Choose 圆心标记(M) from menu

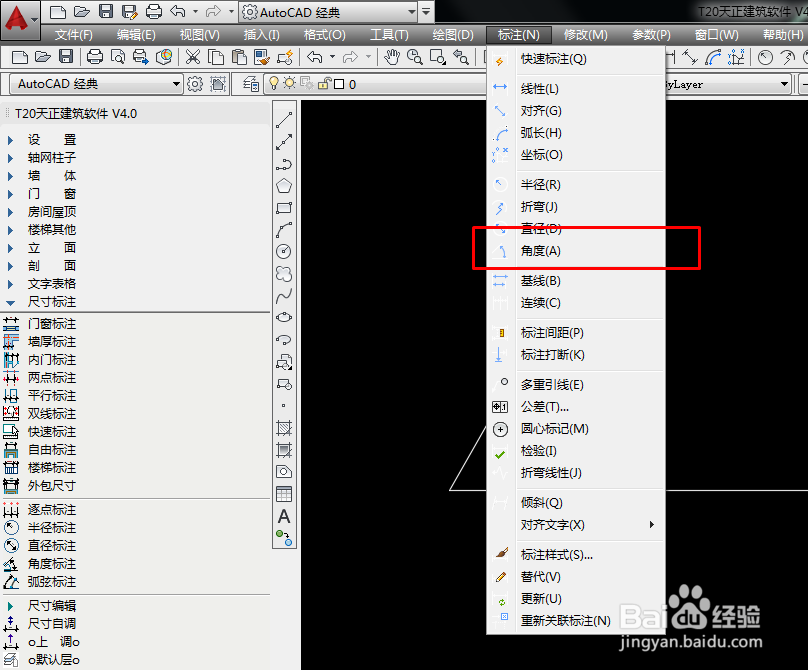pyautogui.click(x=576, y=429)
